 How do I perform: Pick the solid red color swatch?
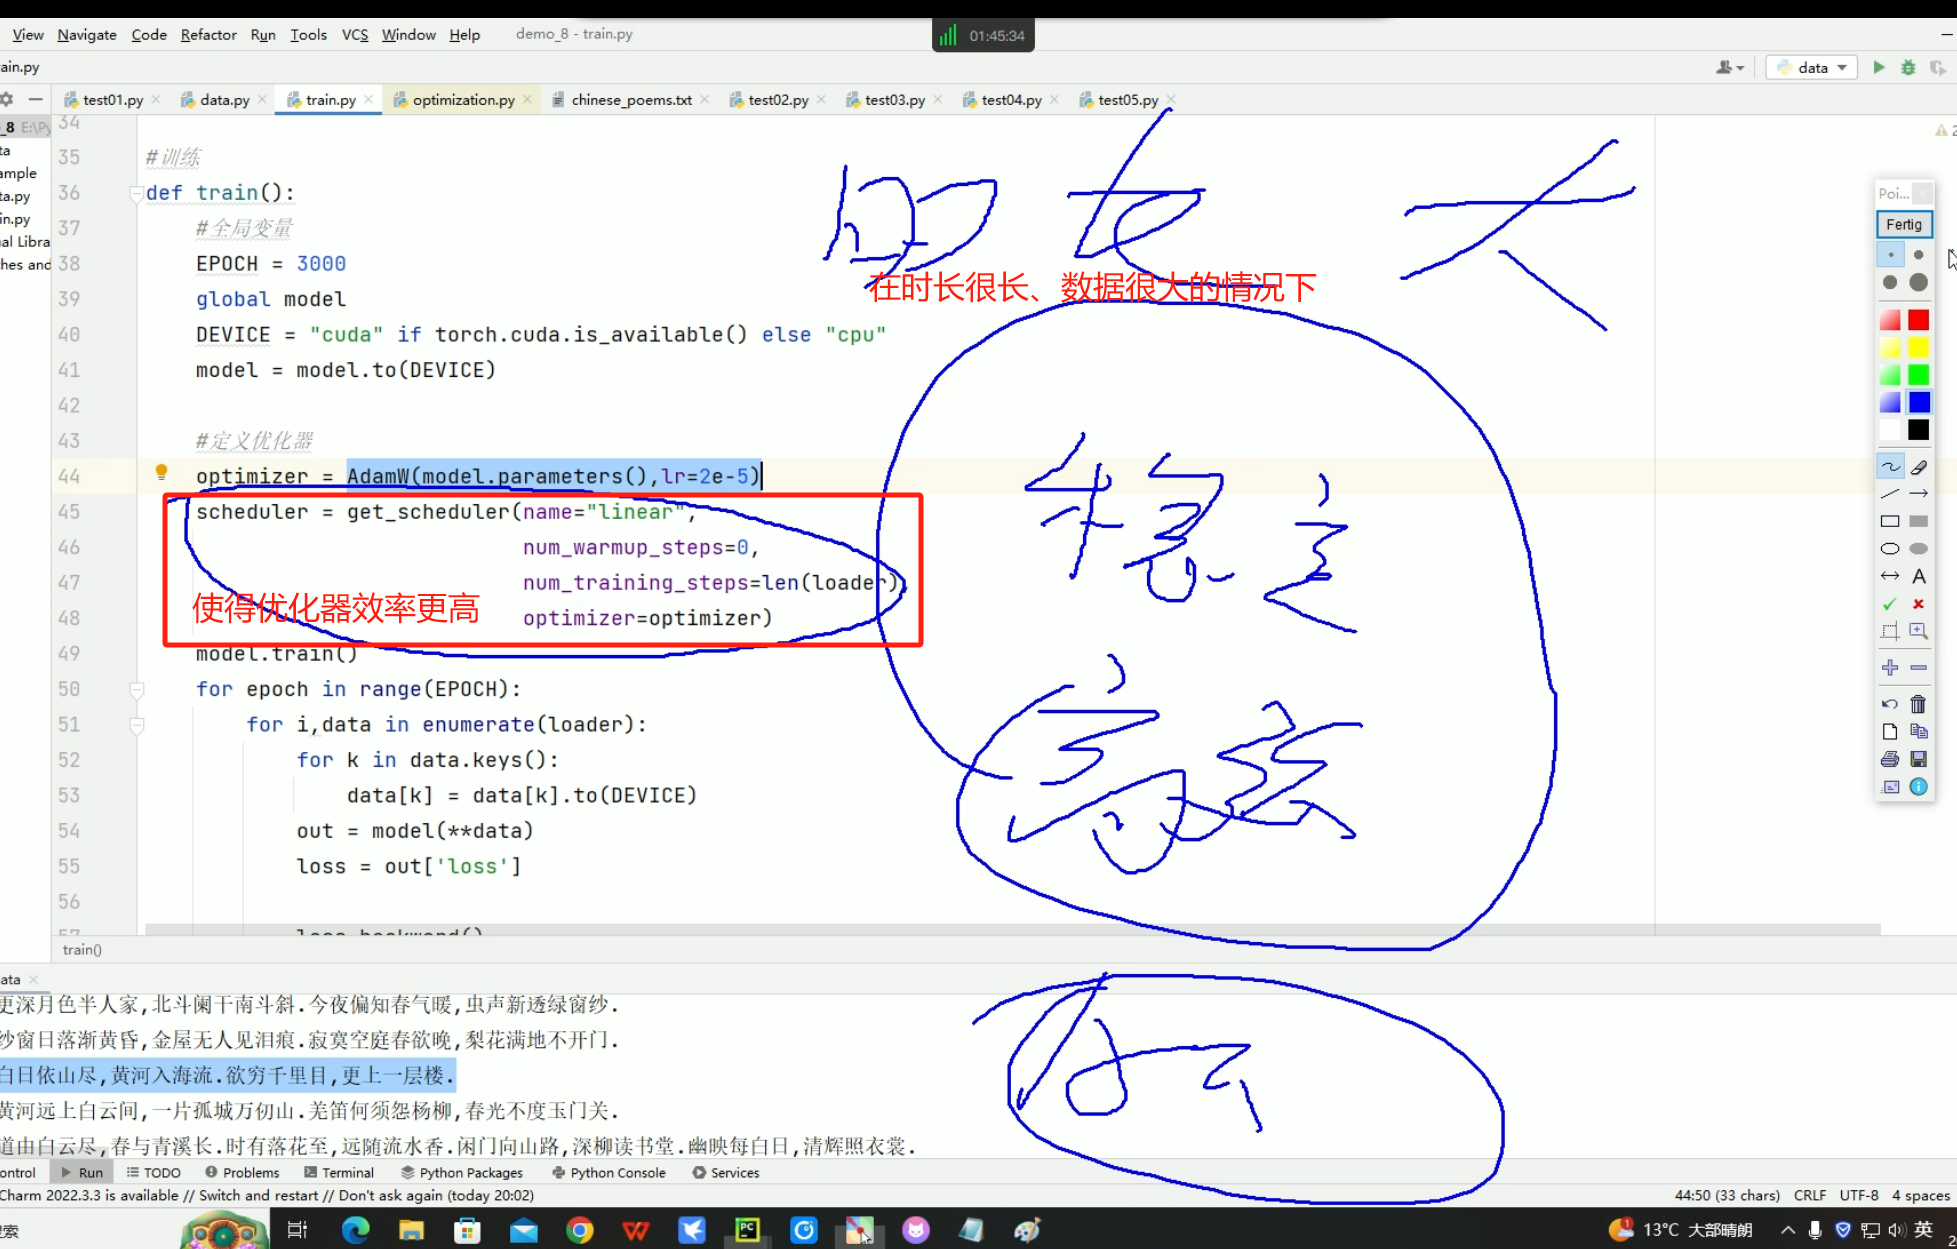tap(1918, 320)
